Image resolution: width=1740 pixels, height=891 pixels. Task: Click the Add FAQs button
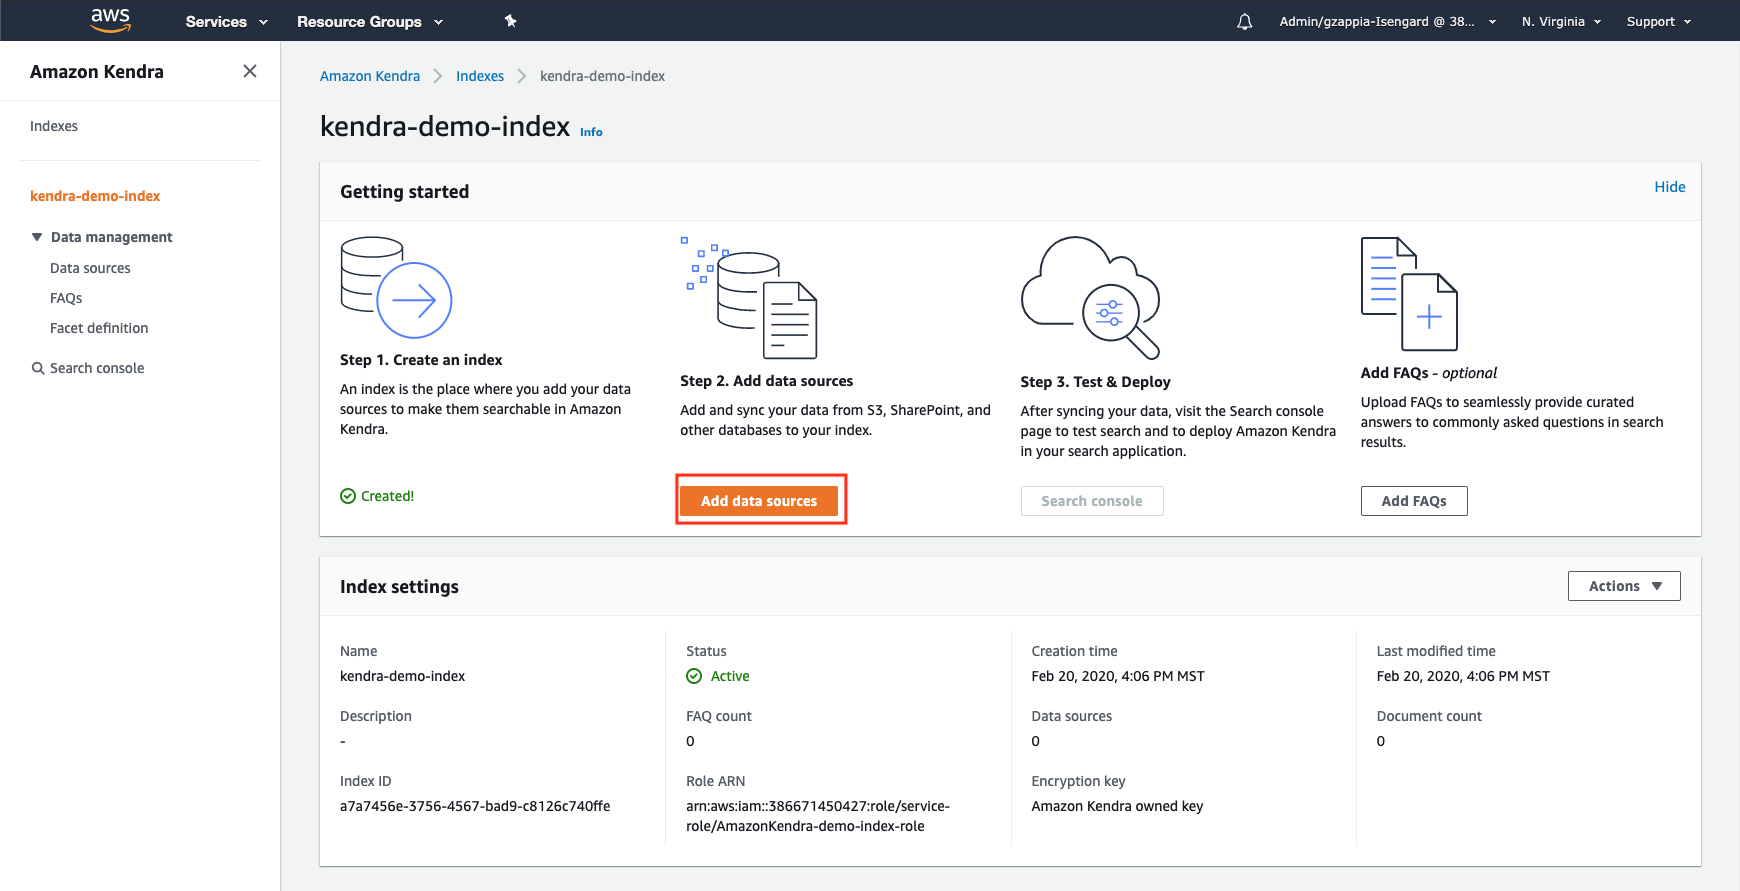click(1414, 501)
